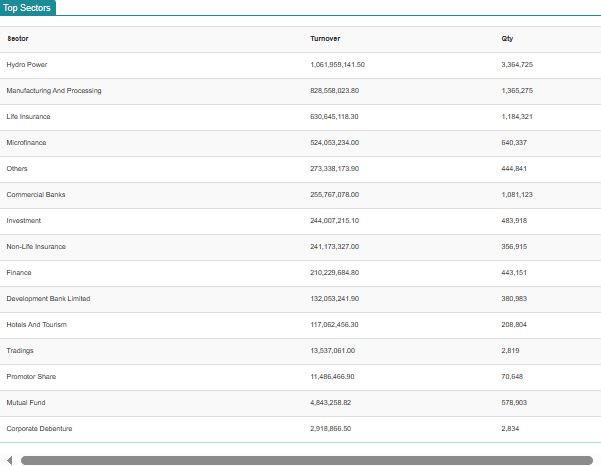Sort by the Sector column header
The image size is (601, 466).
click(x=18, y=39)
